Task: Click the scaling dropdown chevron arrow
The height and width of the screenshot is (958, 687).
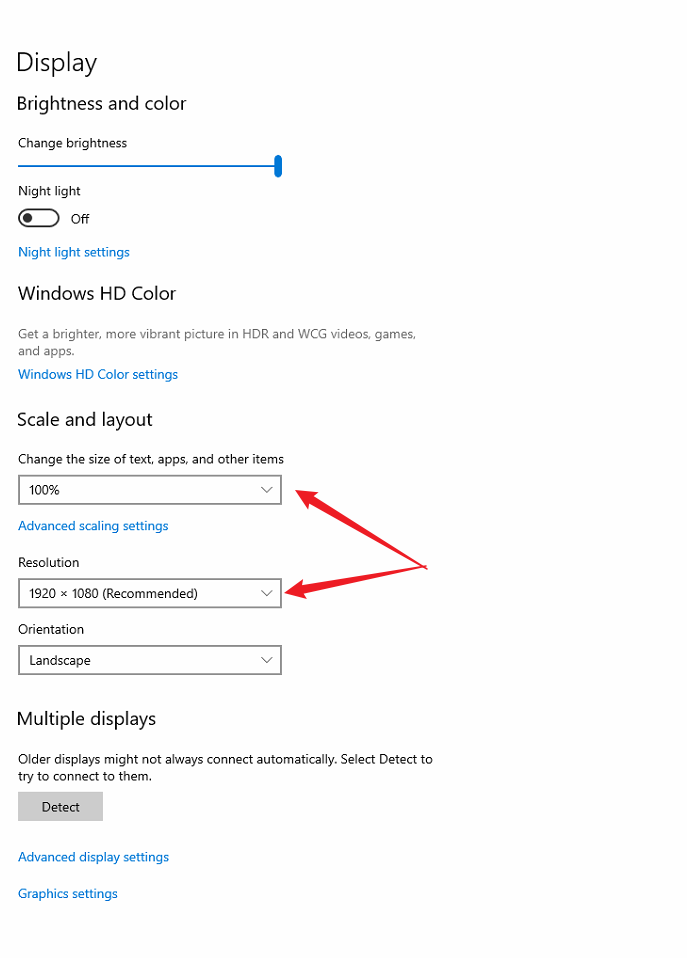Action: [x=266, y=490]
